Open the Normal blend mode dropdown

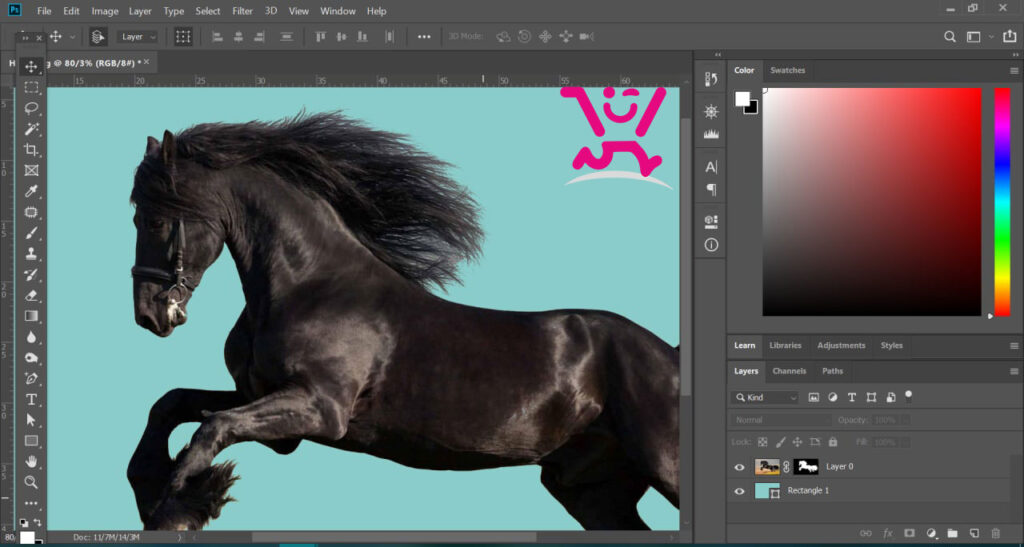click(x=782, y=420)
